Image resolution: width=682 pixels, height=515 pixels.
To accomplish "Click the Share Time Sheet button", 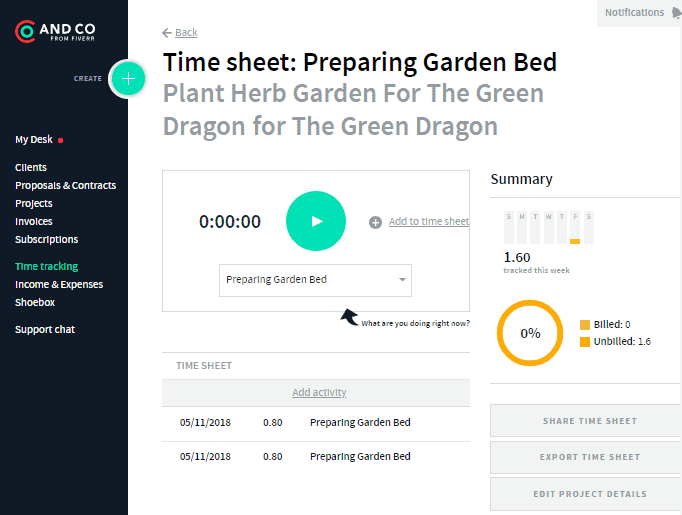I will (x=589, y=421).
